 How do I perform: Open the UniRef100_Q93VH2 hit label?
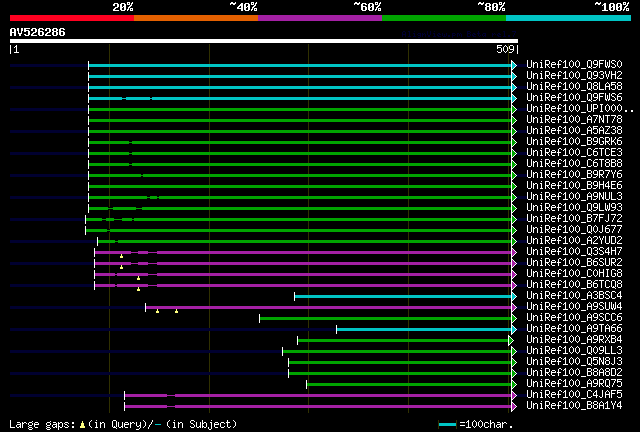(x=574, y=76)
